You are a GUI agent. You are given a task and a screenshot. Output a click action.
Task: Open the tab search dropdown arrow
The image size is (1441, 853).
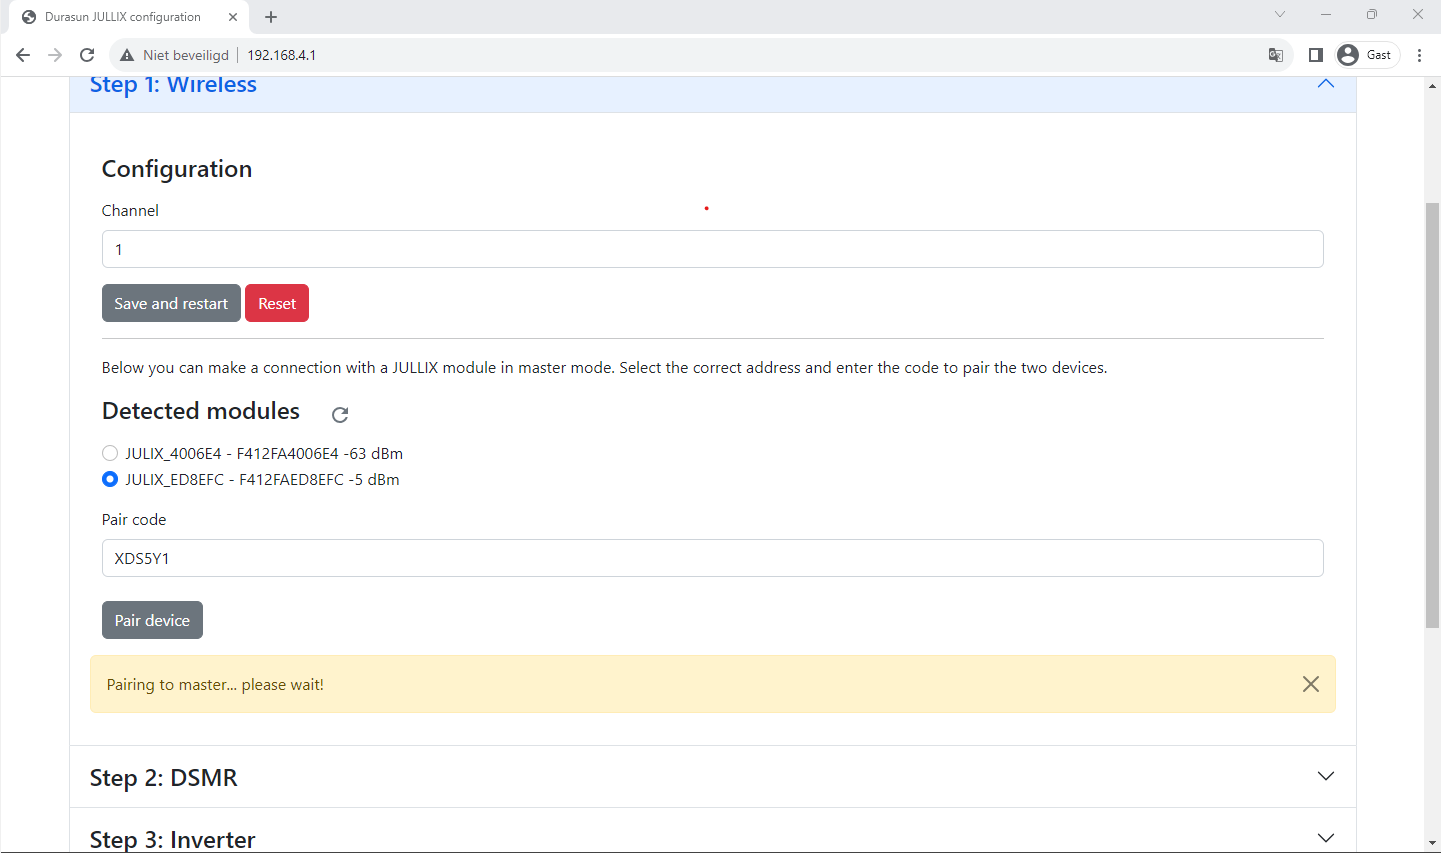point(1280,15)
